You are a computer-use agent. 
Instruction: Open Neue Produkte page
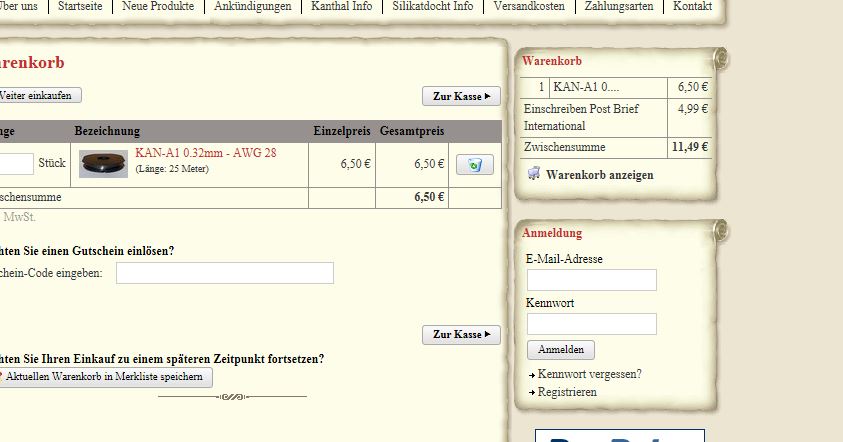158,6
